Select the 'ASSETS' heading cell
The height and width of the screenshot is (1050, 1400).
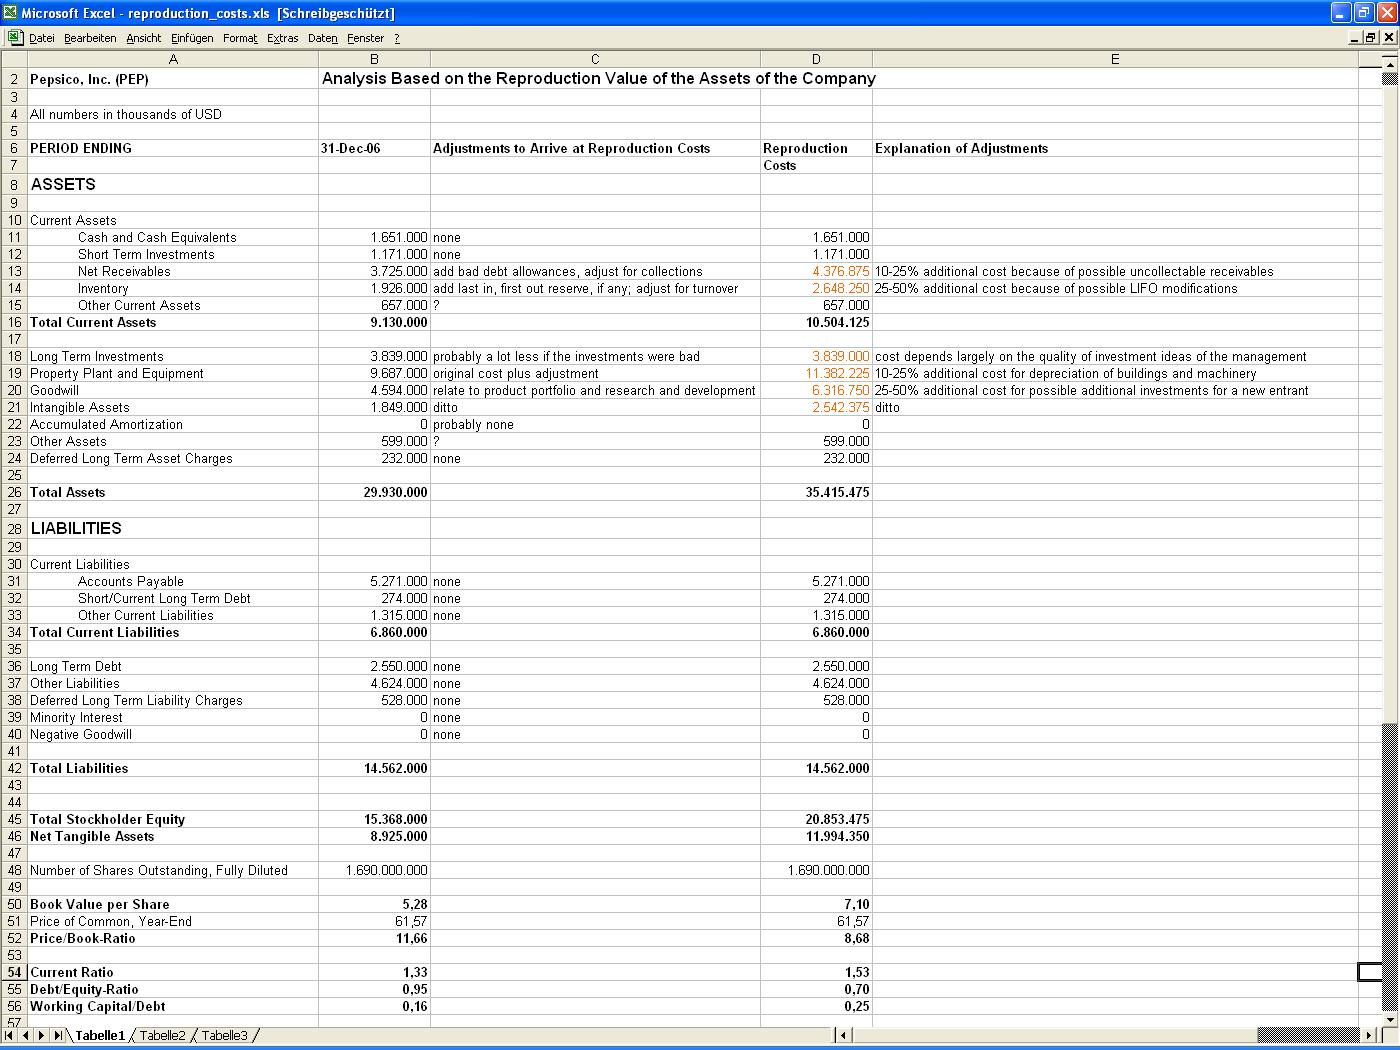point(173,184)
